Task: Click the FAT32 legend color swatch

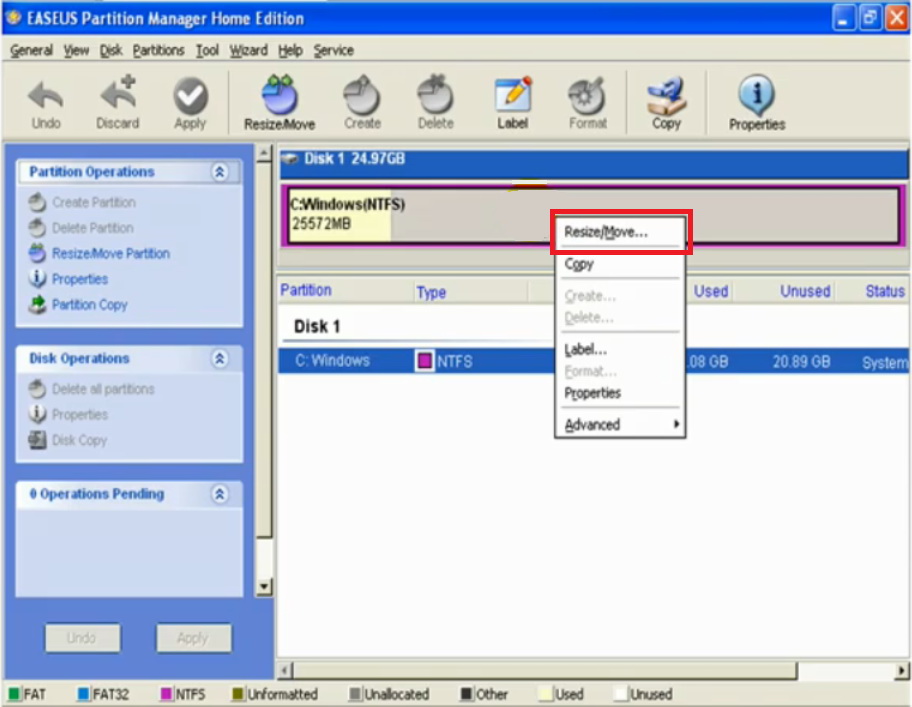Action: (x=84, y=694)
